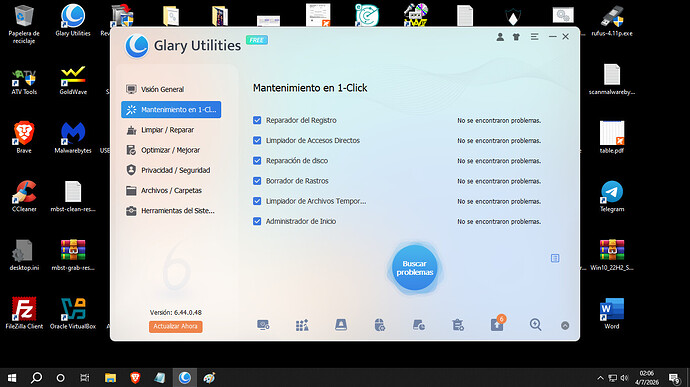Open the skin theme shirt icon

[x=516, y=37]
